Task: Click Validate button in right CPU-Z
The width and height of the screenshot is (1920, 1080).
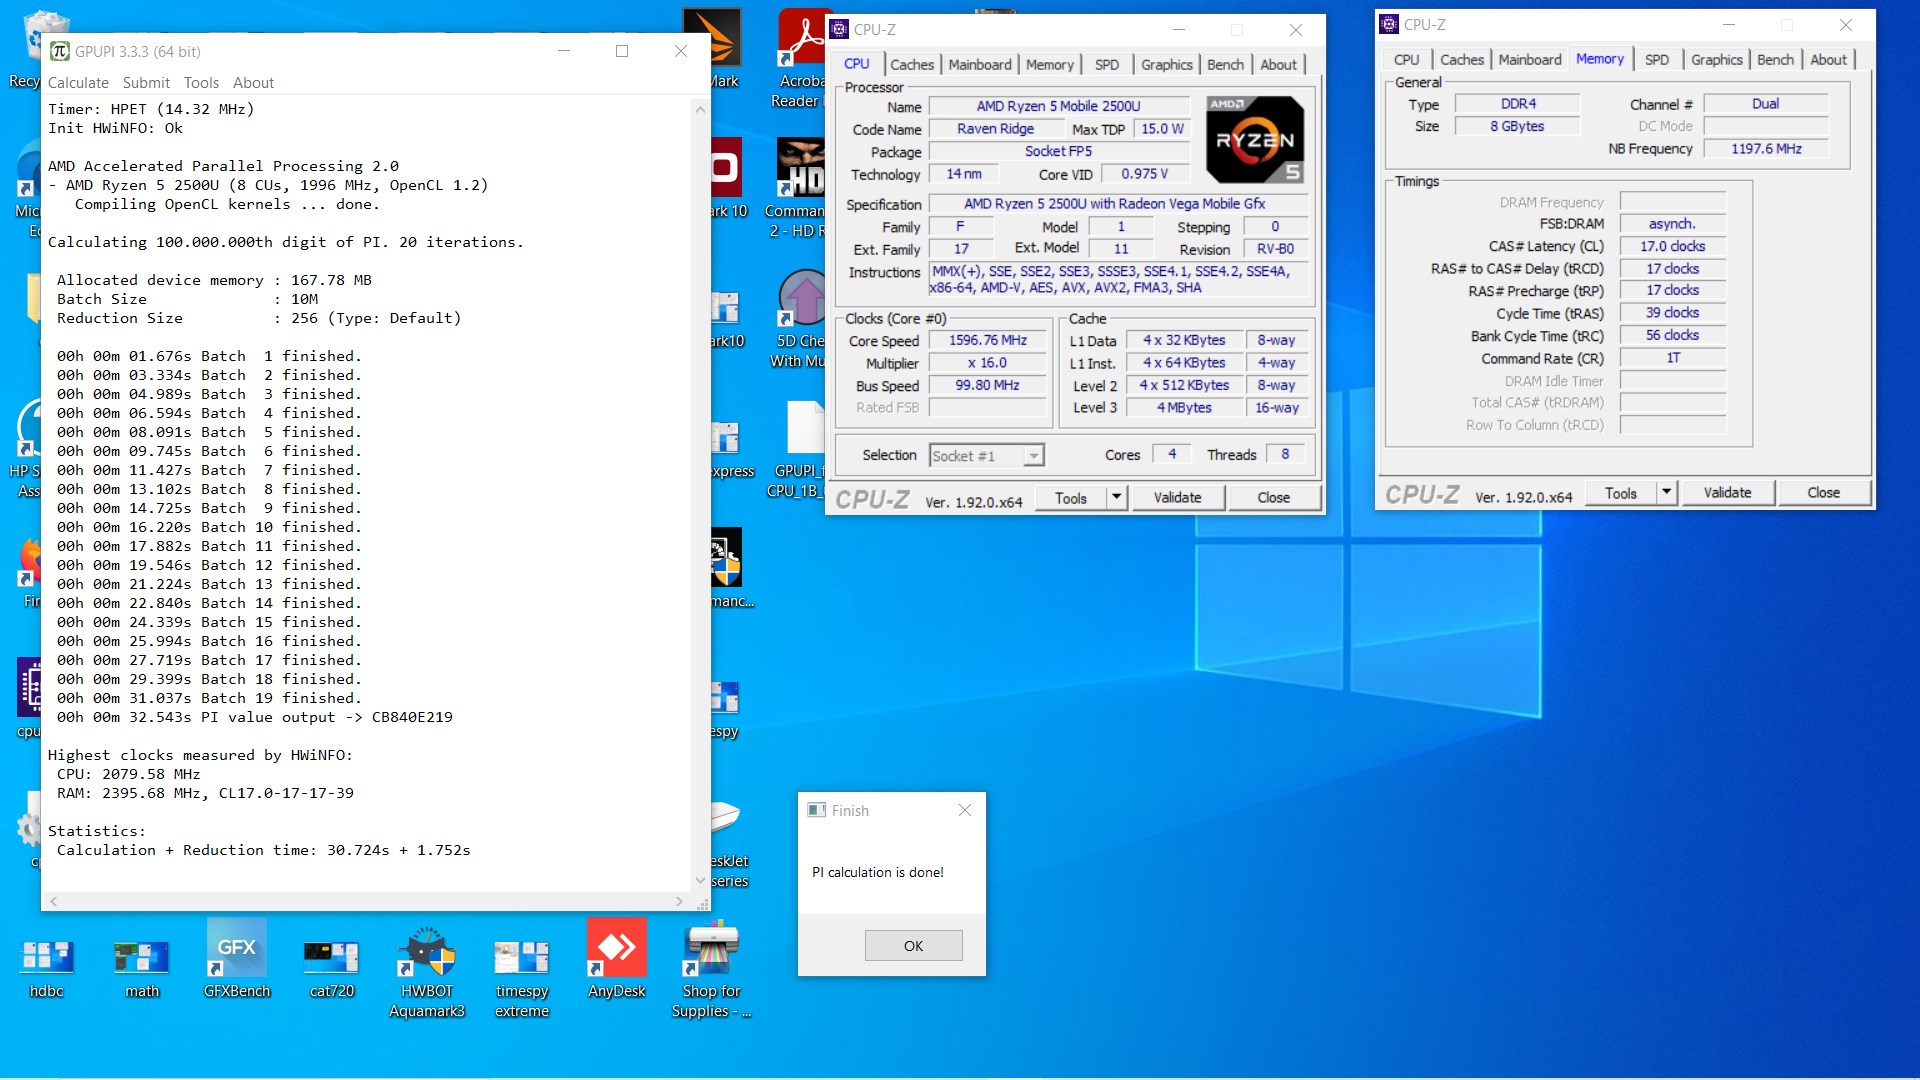Action: [1728, 492]
